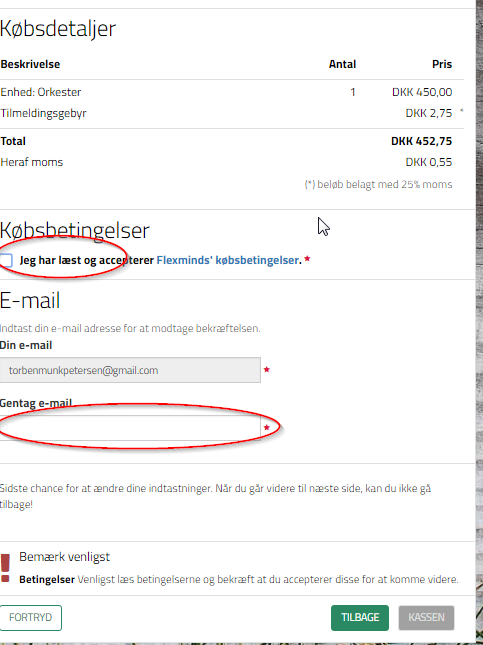
Task: Click the Bemærk venligst heading
Action: point(65,557)
